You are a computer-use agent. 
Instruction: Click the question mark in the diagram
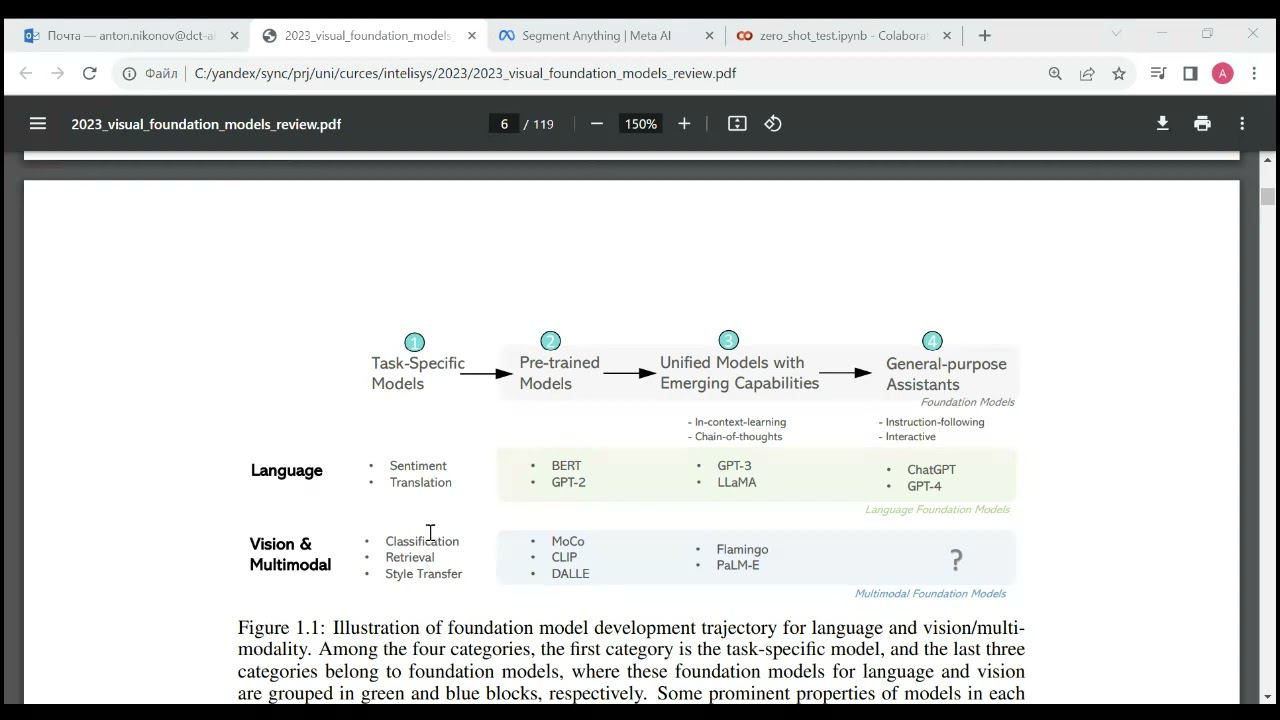956,560
